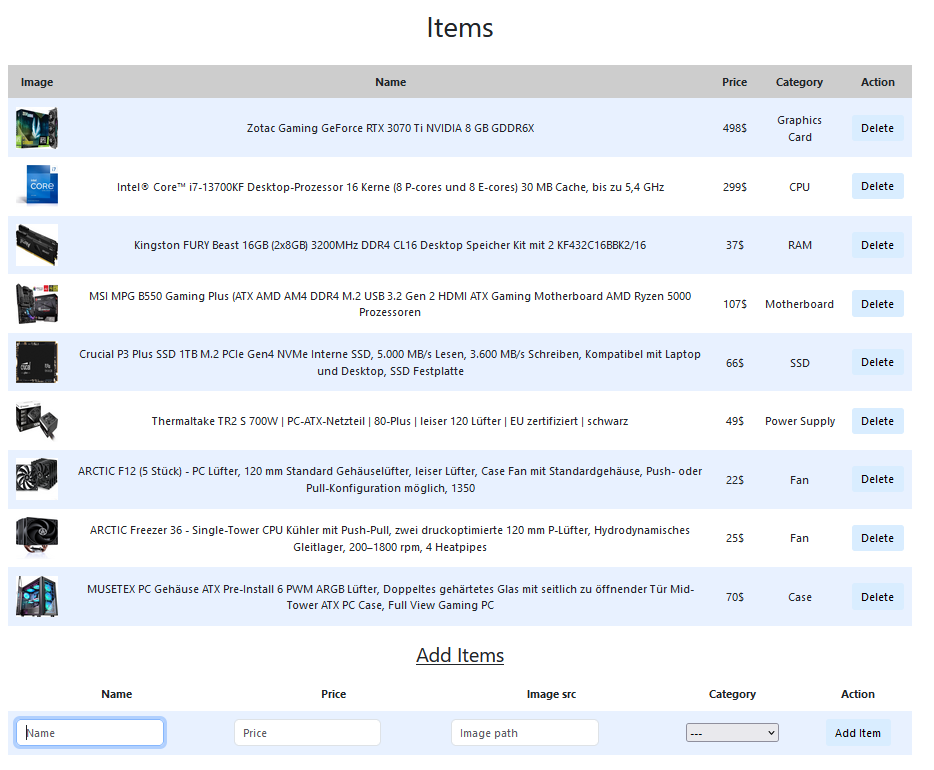Viewport: 934px width, 770px height.
Task: Click the MSI B550 motherboard image
Action: click(x=37, y=304)
